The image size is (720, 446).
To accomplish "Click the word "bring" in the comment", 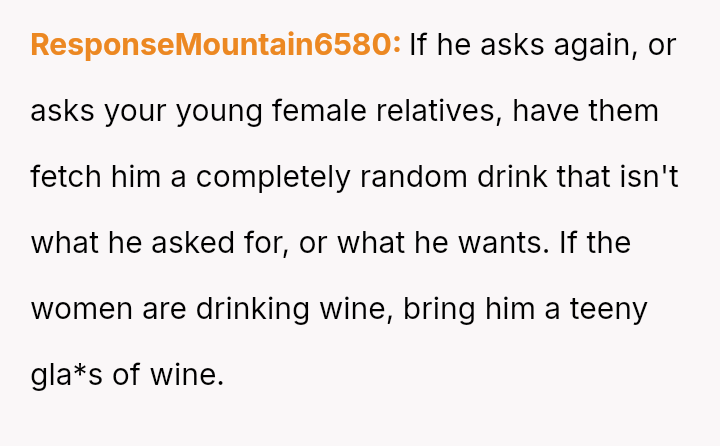I will coord(439,309).
